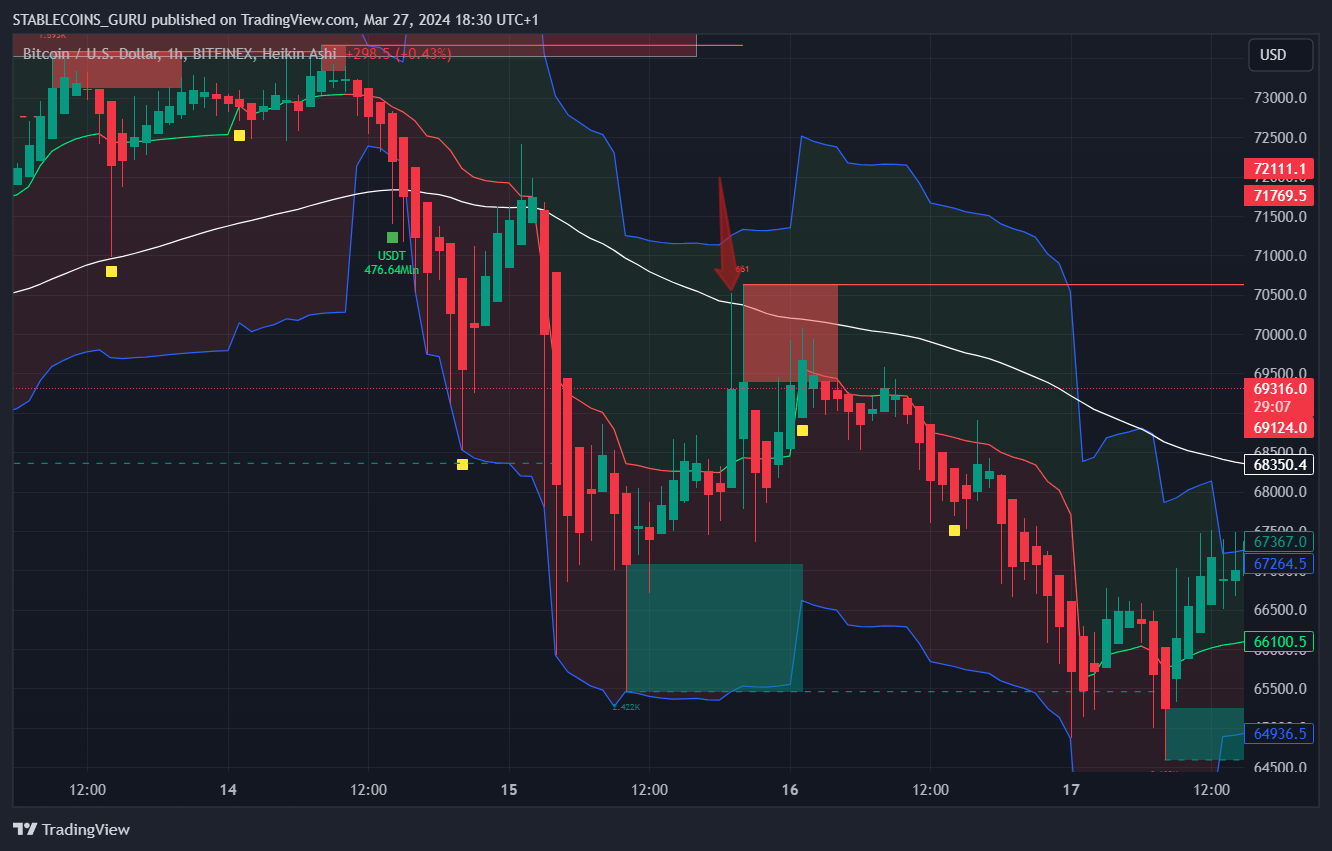1332x851 pixels.
Task: Click the 68000.0 price axis tick
Action: click(x=1279, y=491)
